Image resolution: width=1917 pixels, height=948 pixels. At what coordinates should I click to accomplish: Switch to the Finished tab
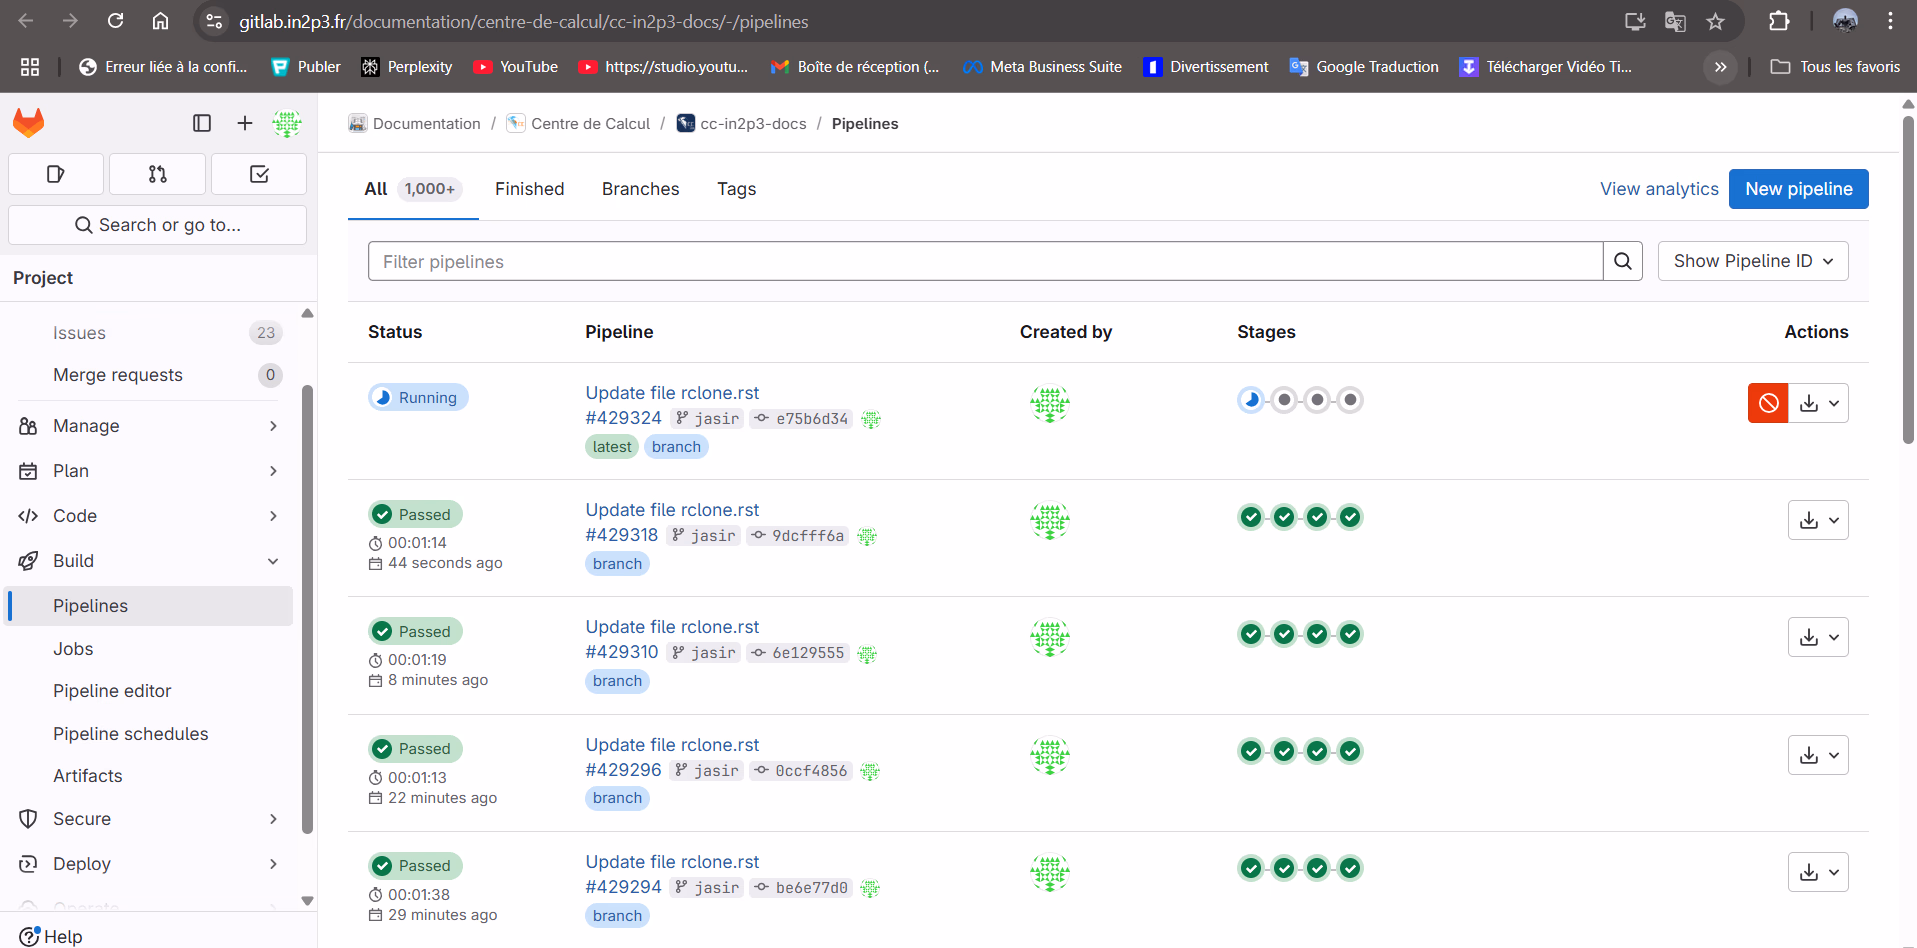529,189
